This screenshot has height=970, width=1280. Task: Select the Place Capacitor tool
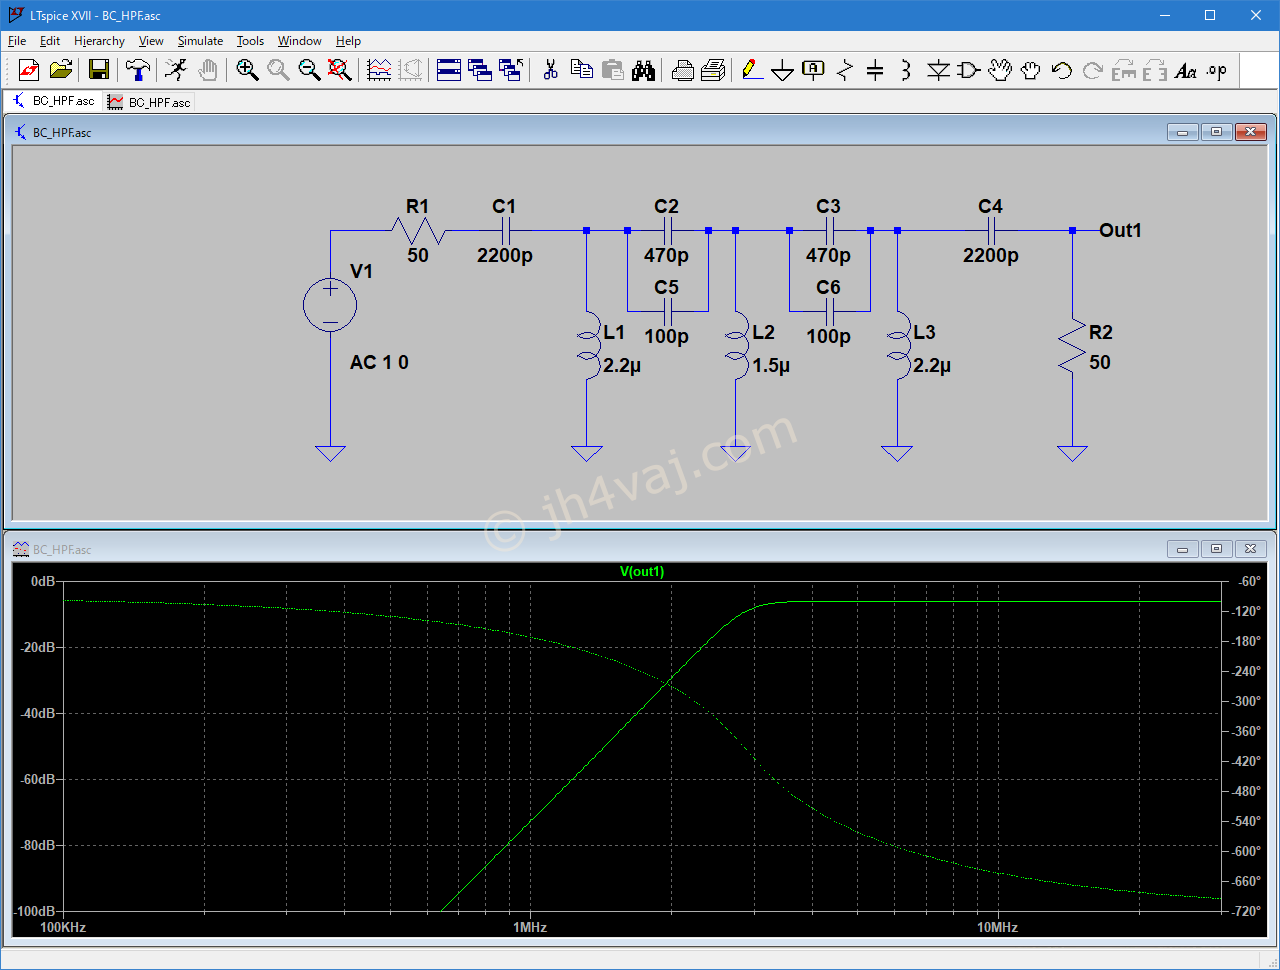pyautogui.click(x=875, y=70)
